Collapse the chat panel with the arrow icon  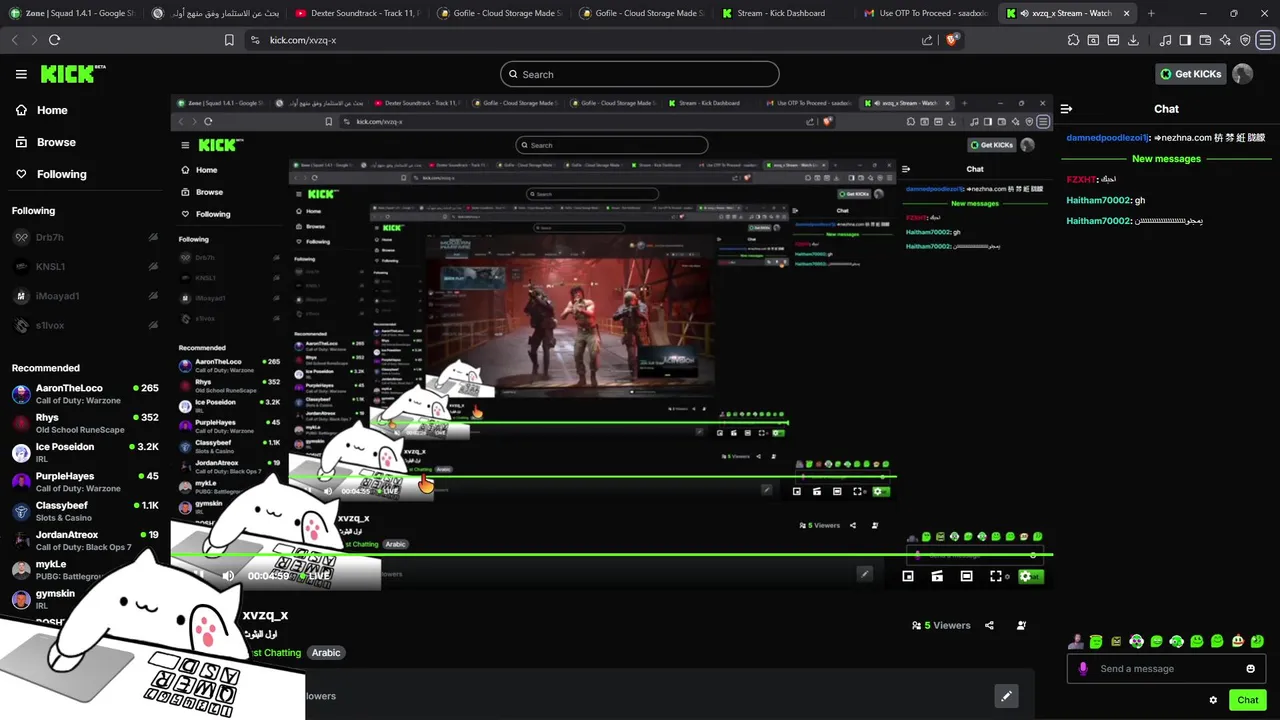point(1066,109)
